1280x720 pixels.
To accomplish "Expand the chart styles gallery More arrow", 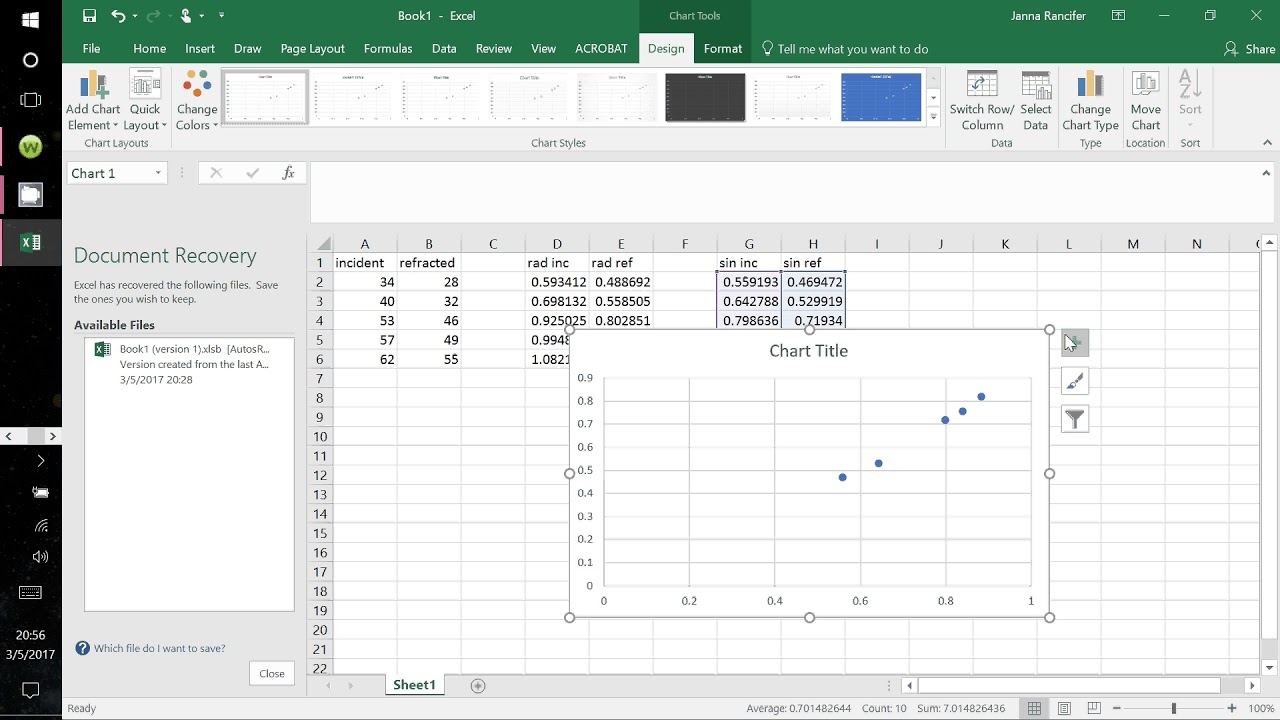I will [933, 116].
